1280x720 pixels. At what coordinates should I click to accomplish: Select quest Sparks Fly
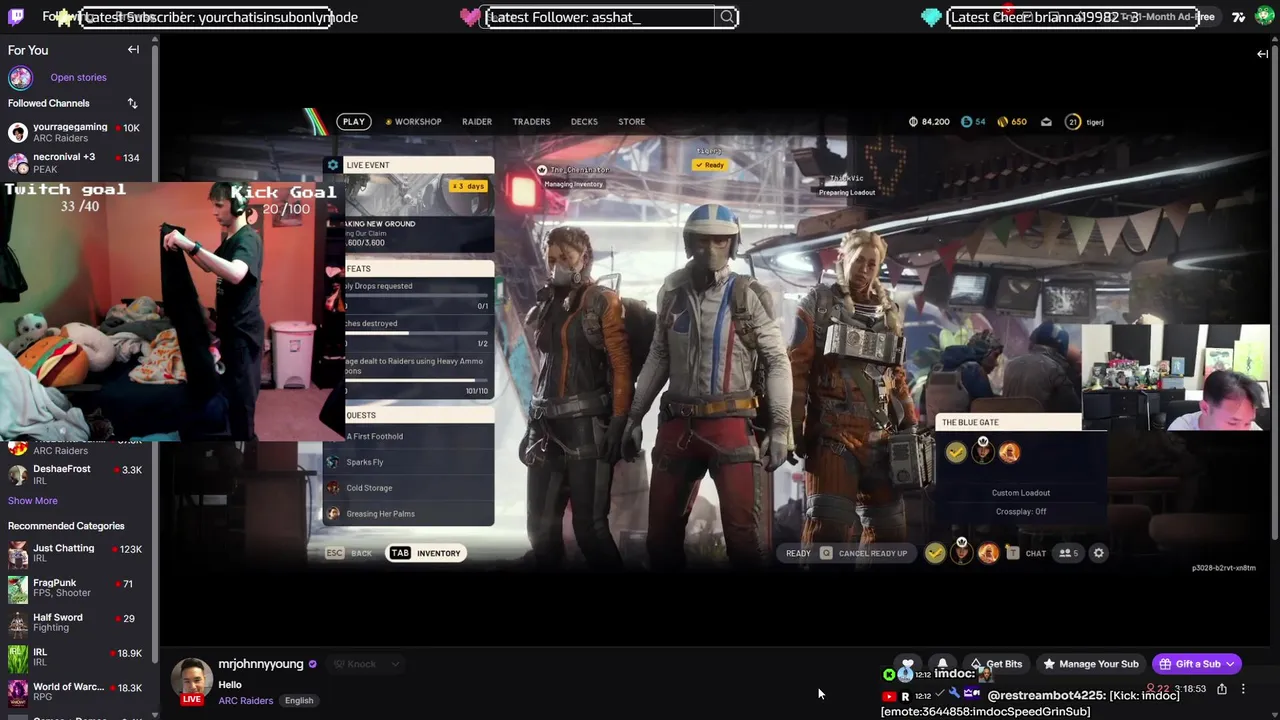[x=410, y=462]
